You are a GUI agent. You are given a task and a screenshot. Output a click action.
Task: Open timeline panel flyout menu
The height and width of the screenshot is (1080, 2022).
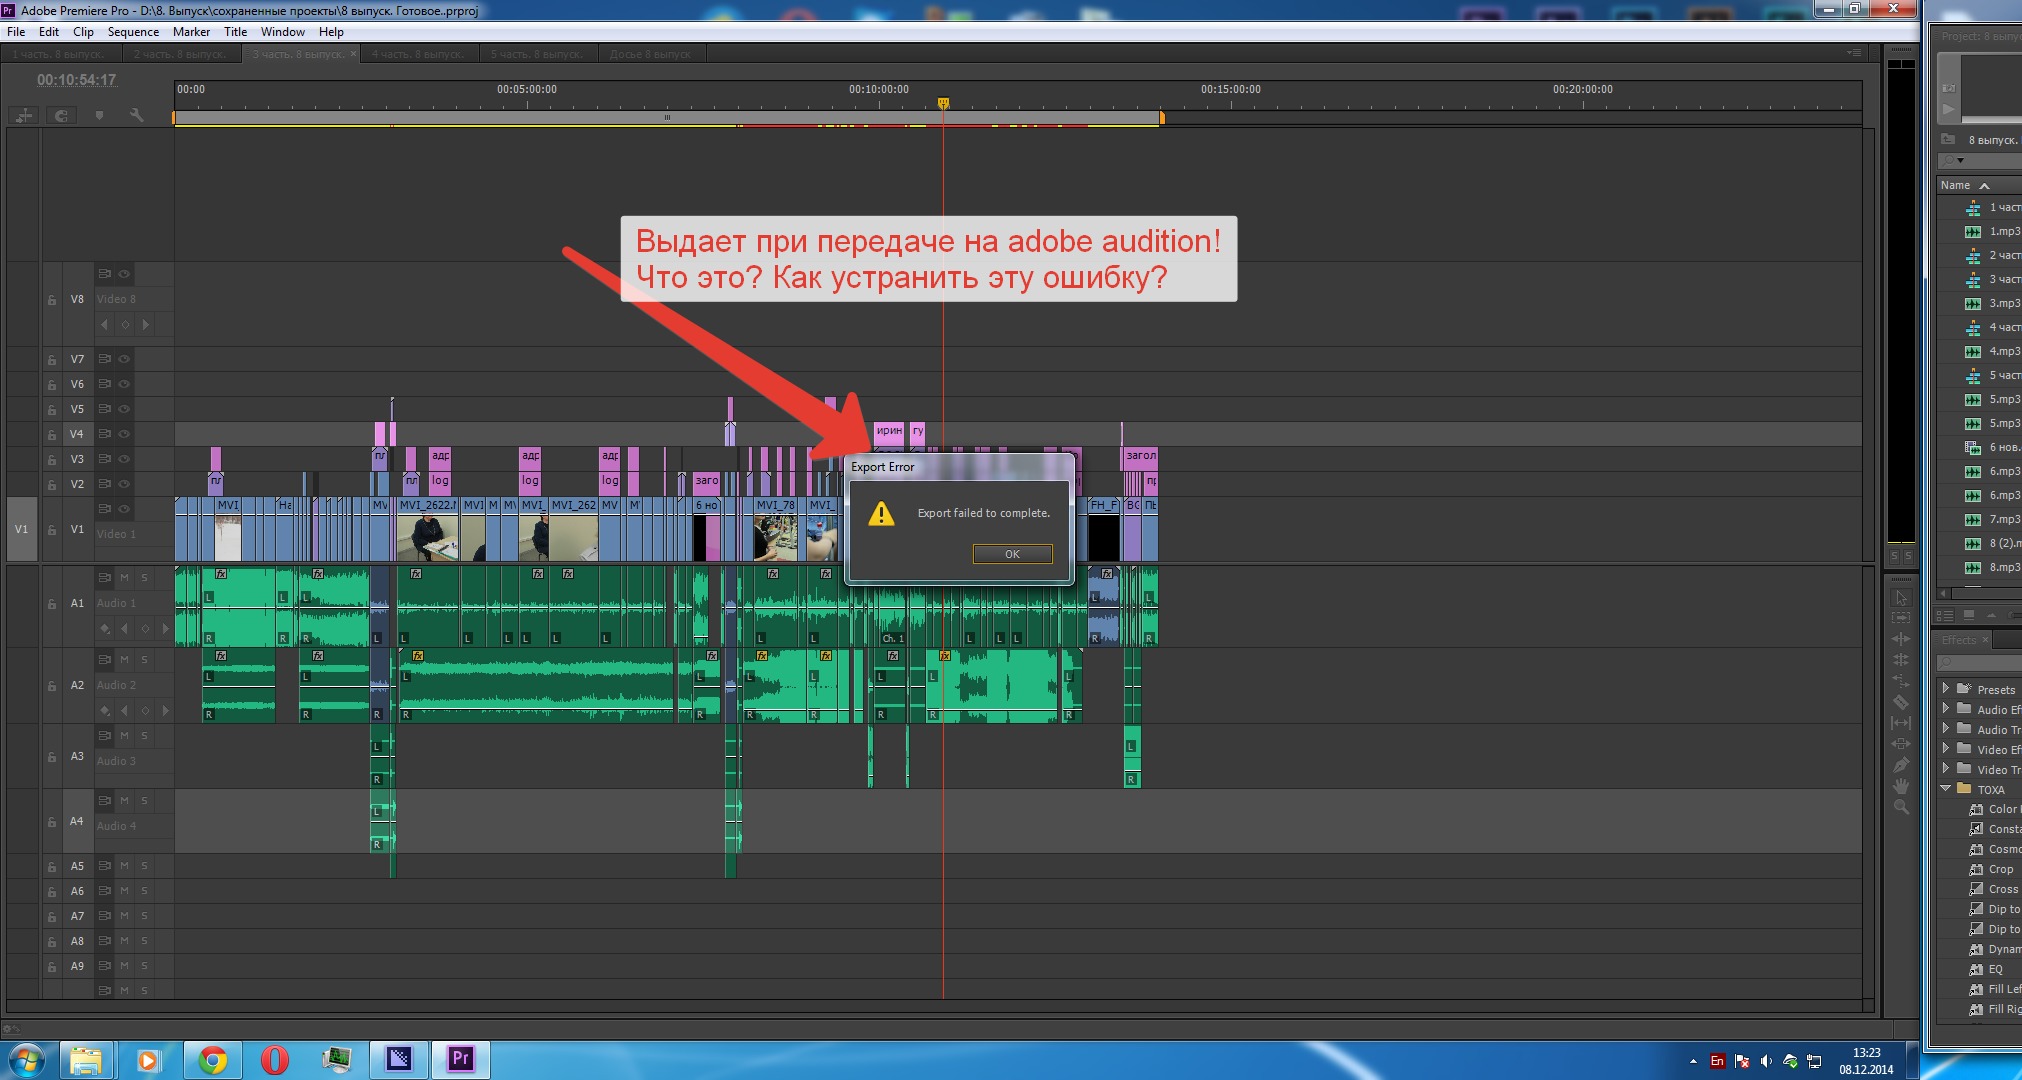pos(1855,53)
